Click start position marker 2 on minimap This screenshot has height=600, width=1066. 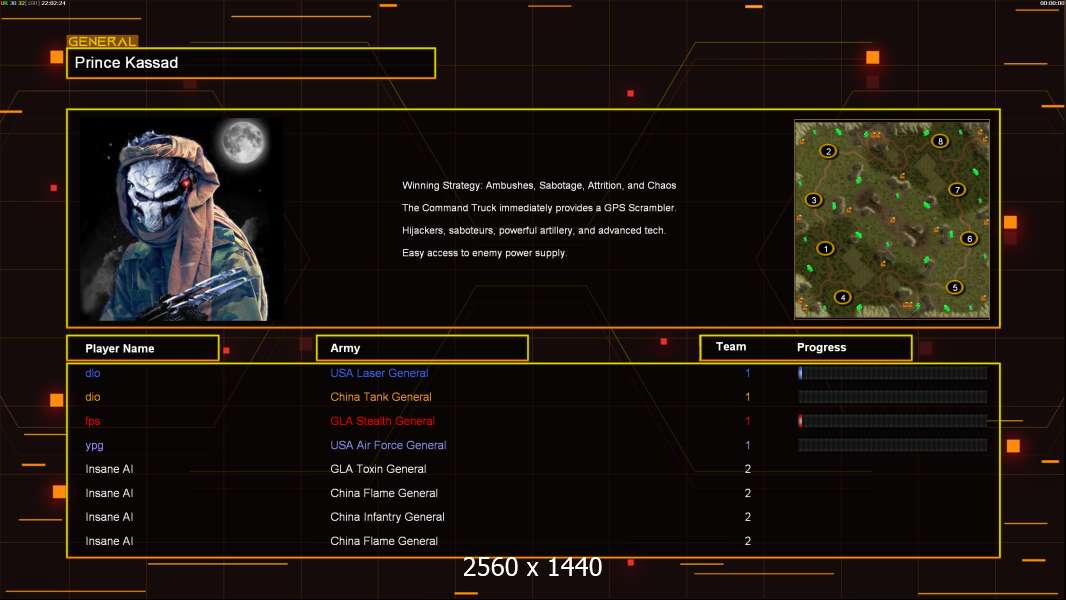tap(827, 151)
